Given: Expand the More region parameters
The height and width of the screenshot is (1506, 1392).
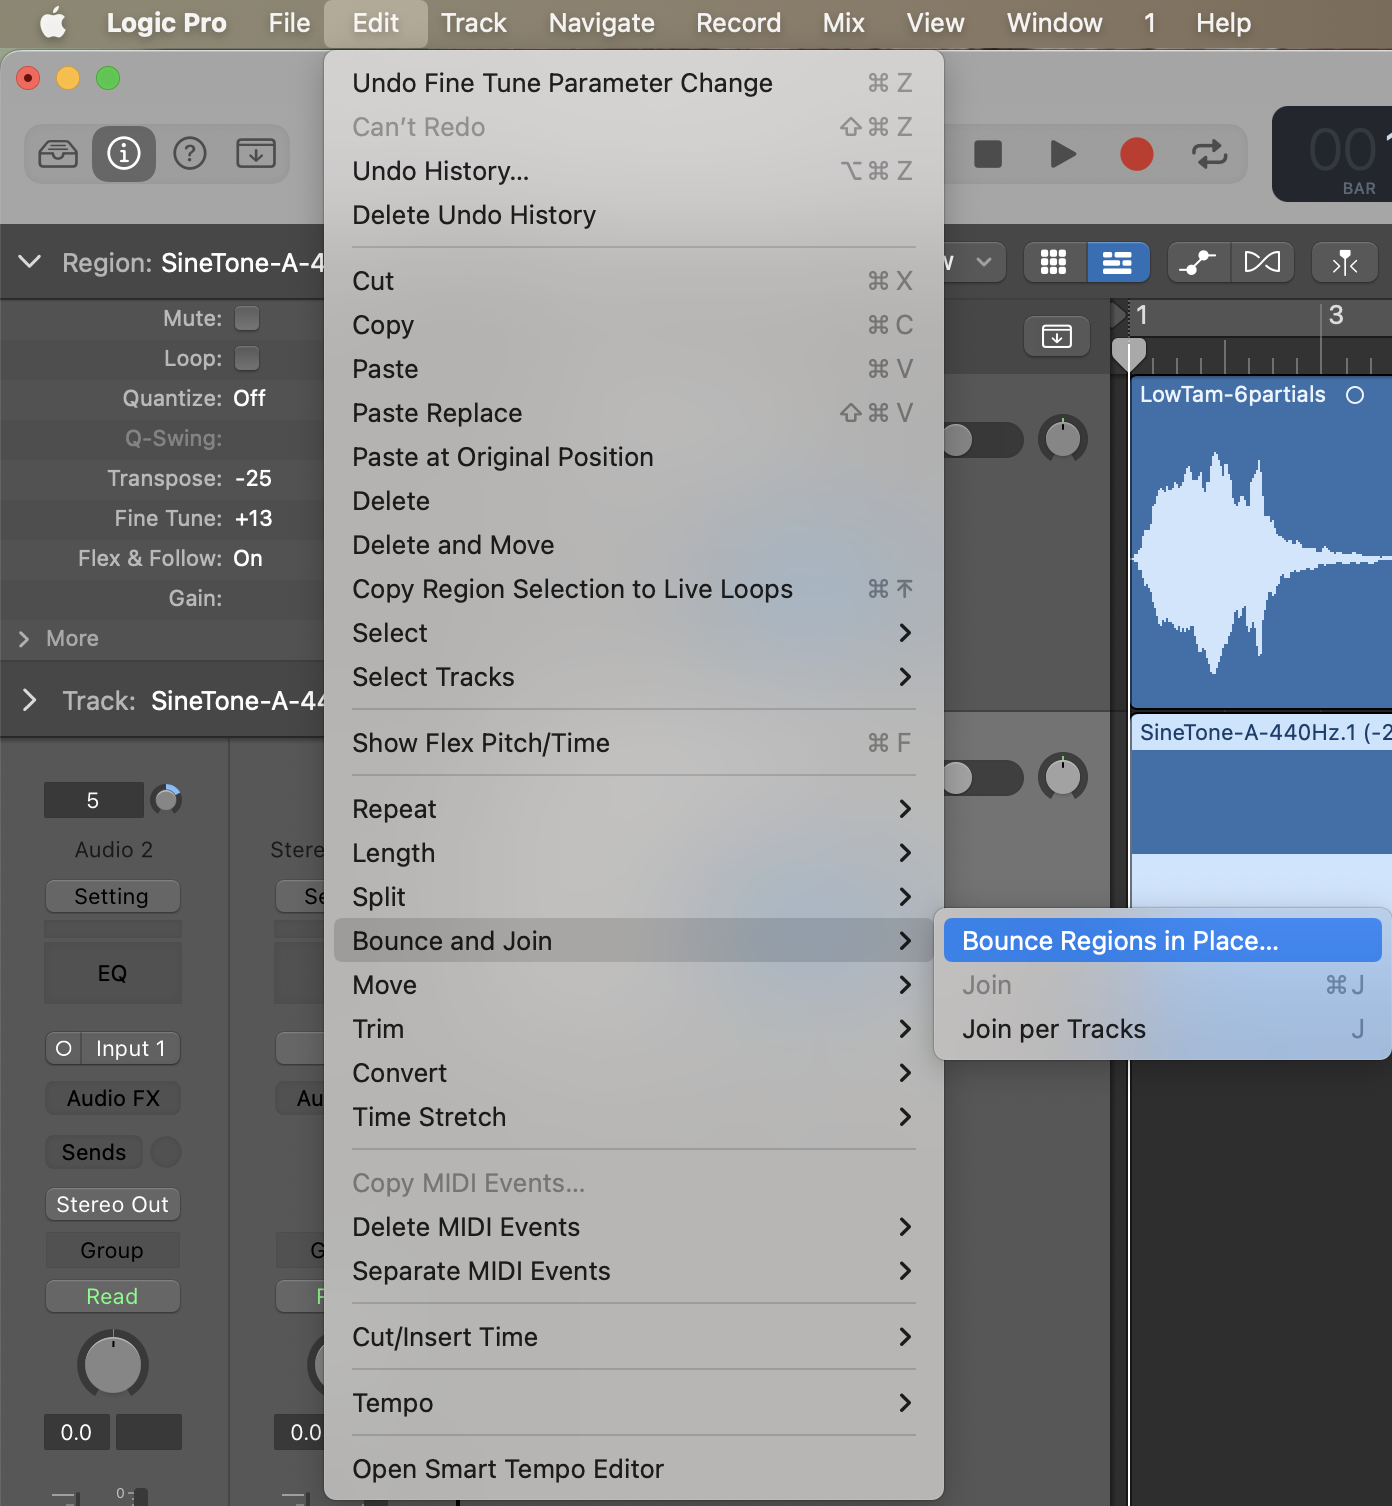Looking at the screenshot, I should 25,638.
